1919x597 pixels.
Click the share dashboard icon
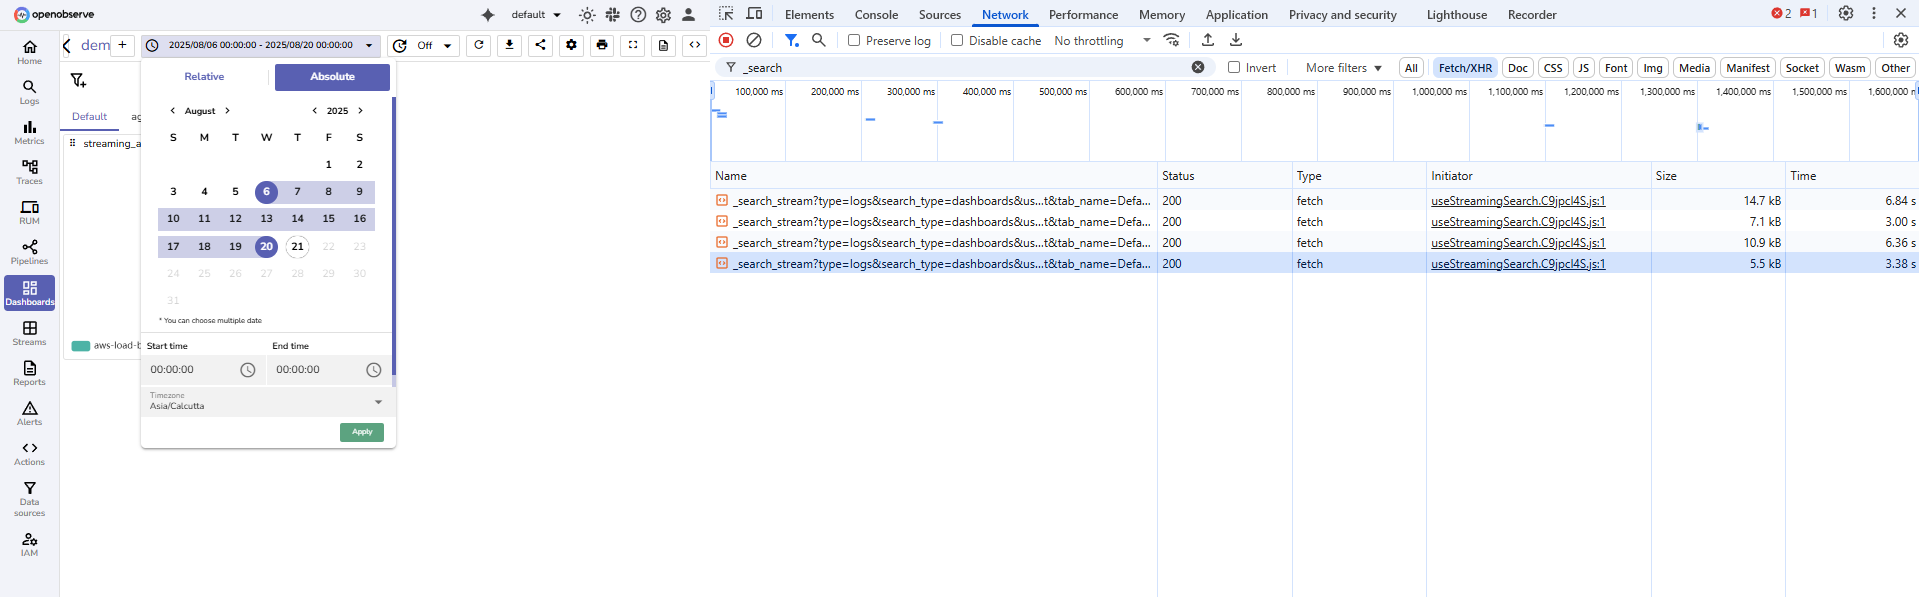click(x=540, y=45)
